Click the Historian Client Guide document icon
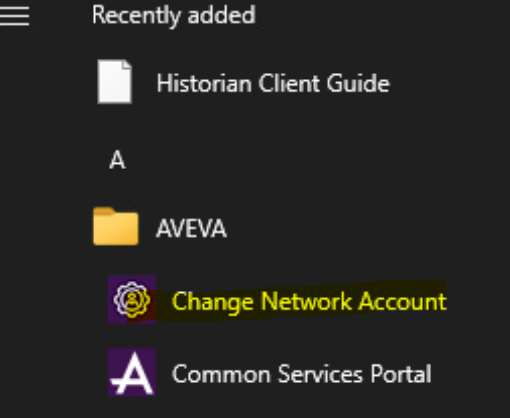510x418 pixels. (x=114, y=82)
